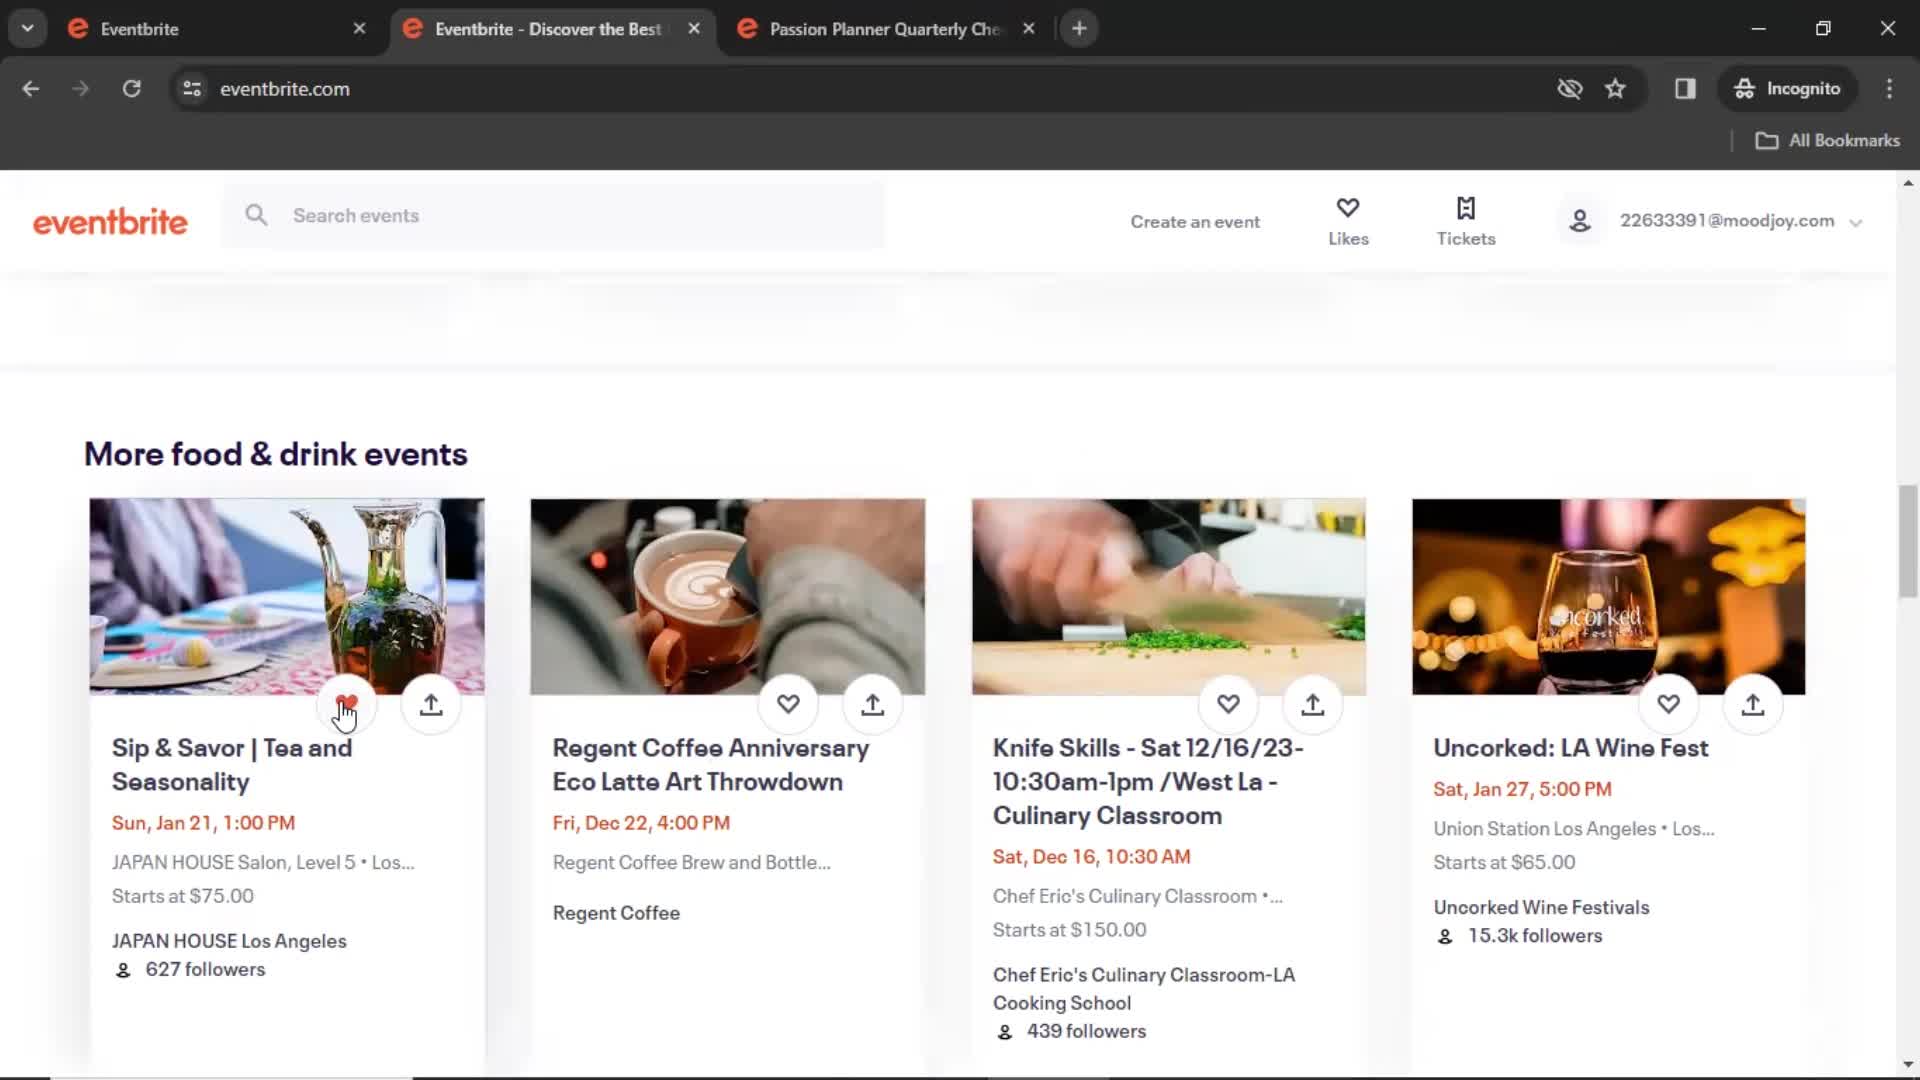The width and height of the screenshot is (1920, 1080).
Task: Click like icon on Knife Skills event
Action: tap(1226, 703)
